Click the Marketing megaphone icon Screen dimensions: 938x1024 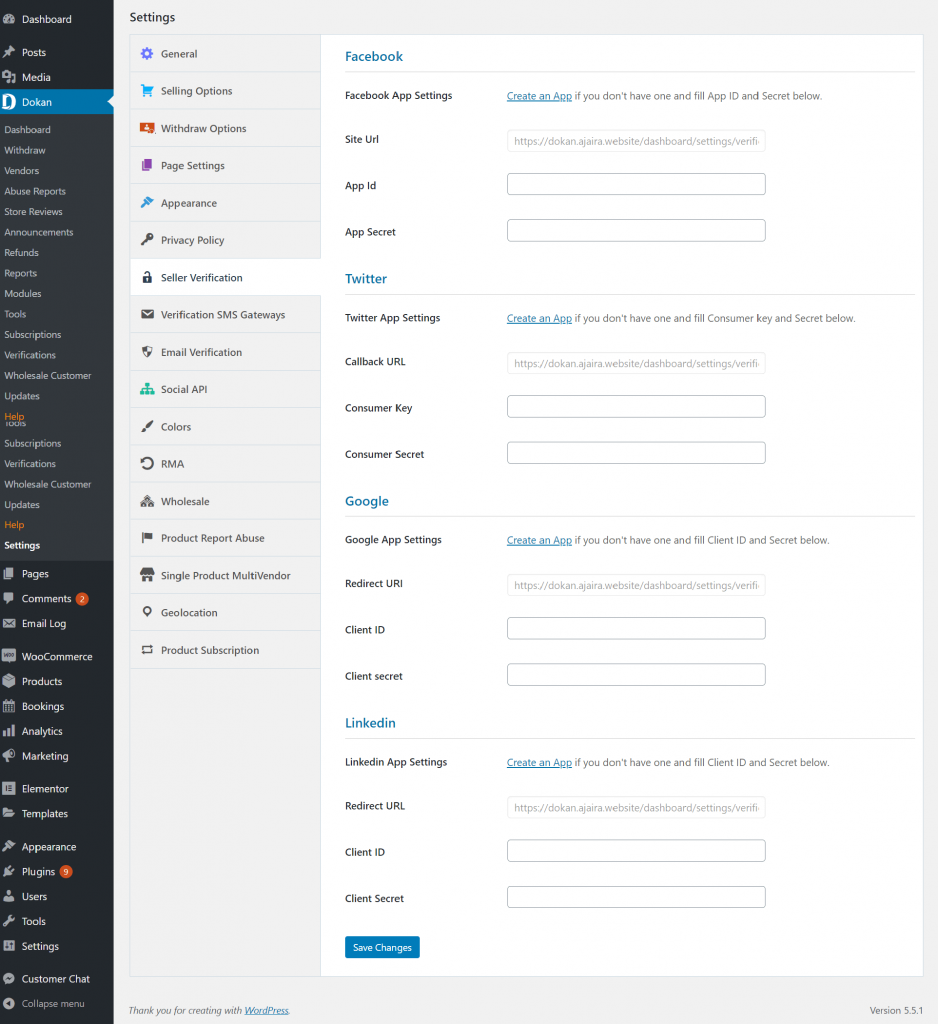pos(8,756)
